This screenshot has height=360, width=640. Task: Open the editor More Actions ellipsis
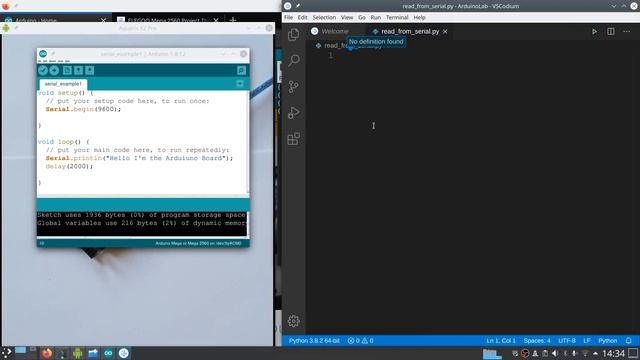click(627, 31)
